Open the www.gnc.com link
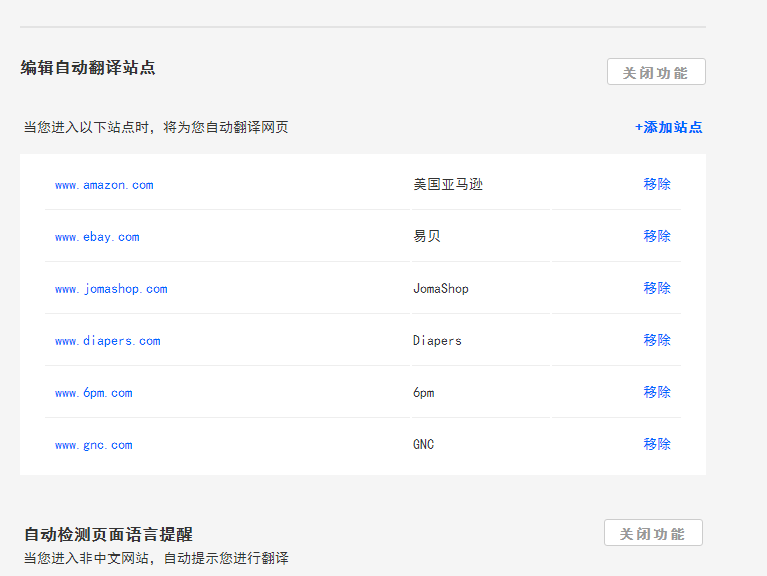 tap(93, 445)
